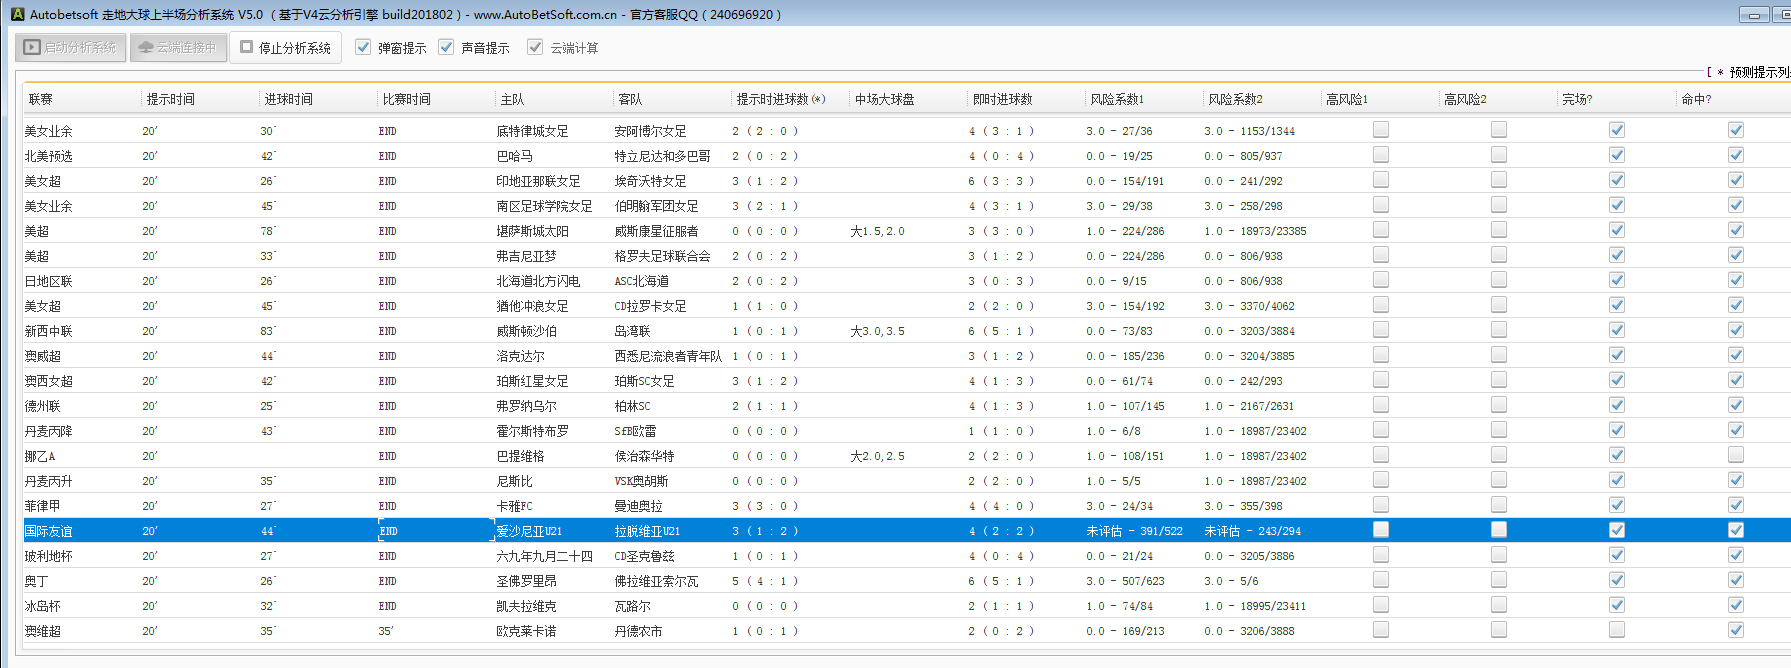The image size is (1791, 668).
Task: Click the 云端连接中 cloud button
Action: click(178, 47)
